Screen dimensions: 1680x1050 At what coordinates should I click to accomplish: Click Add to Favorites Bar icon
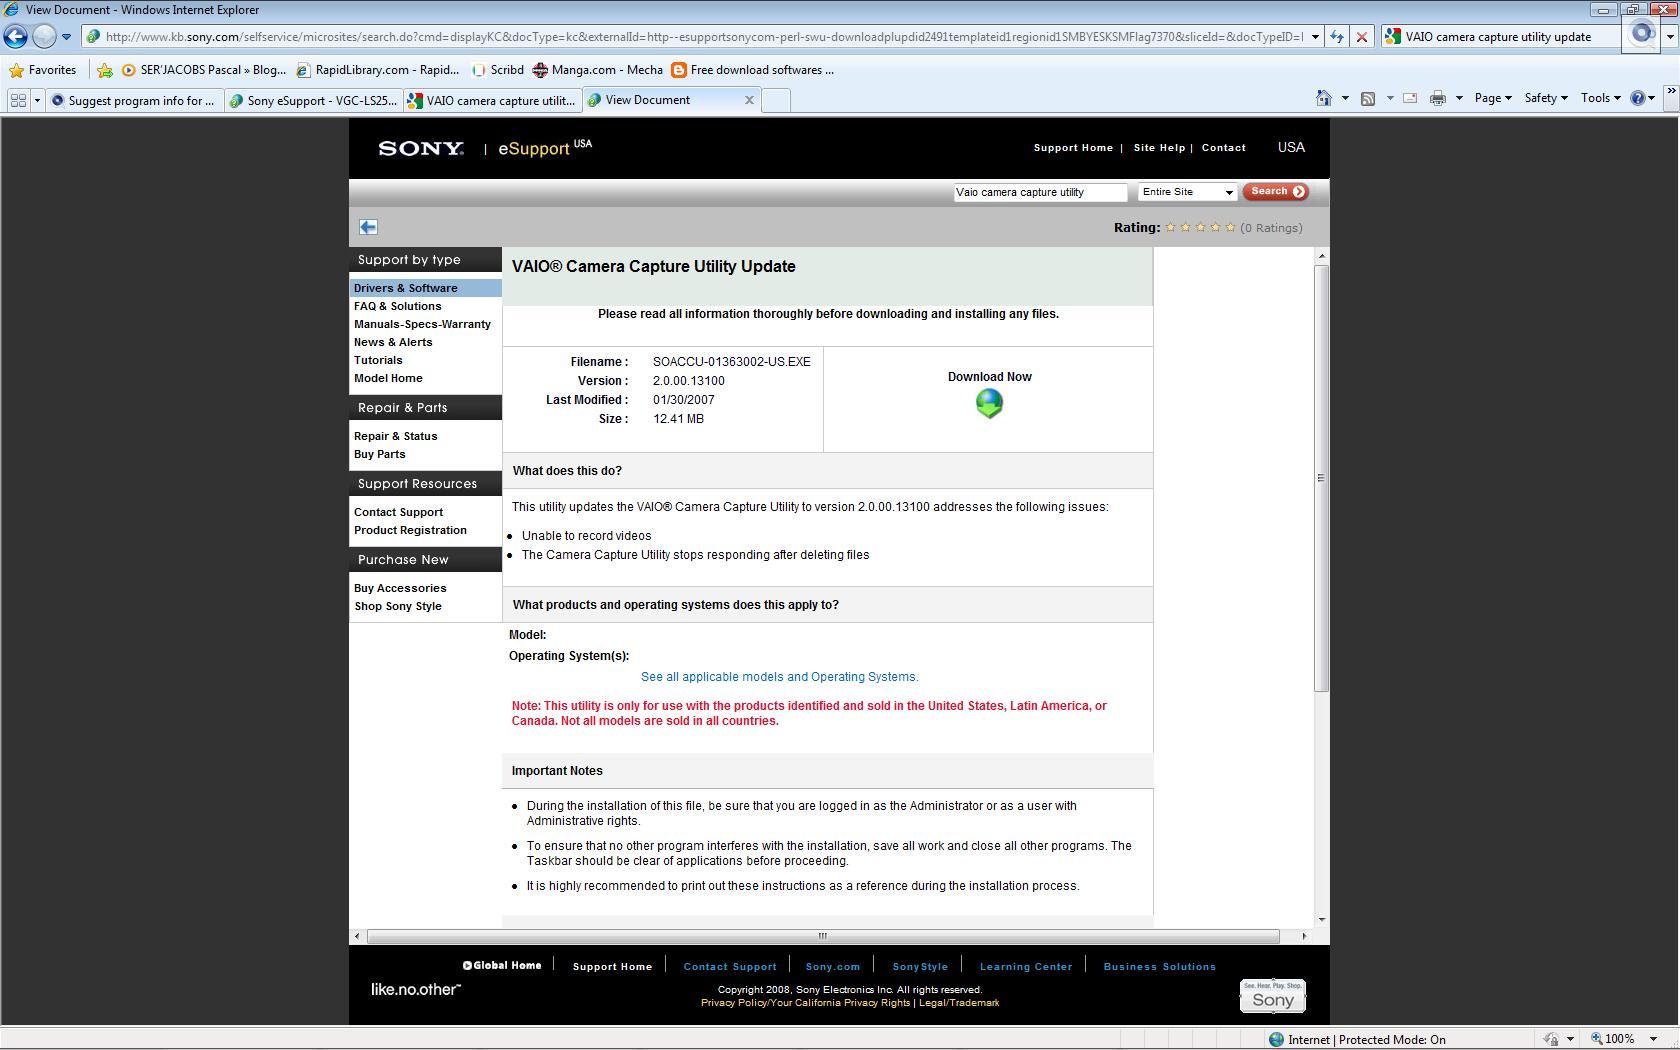pos(104,70)
